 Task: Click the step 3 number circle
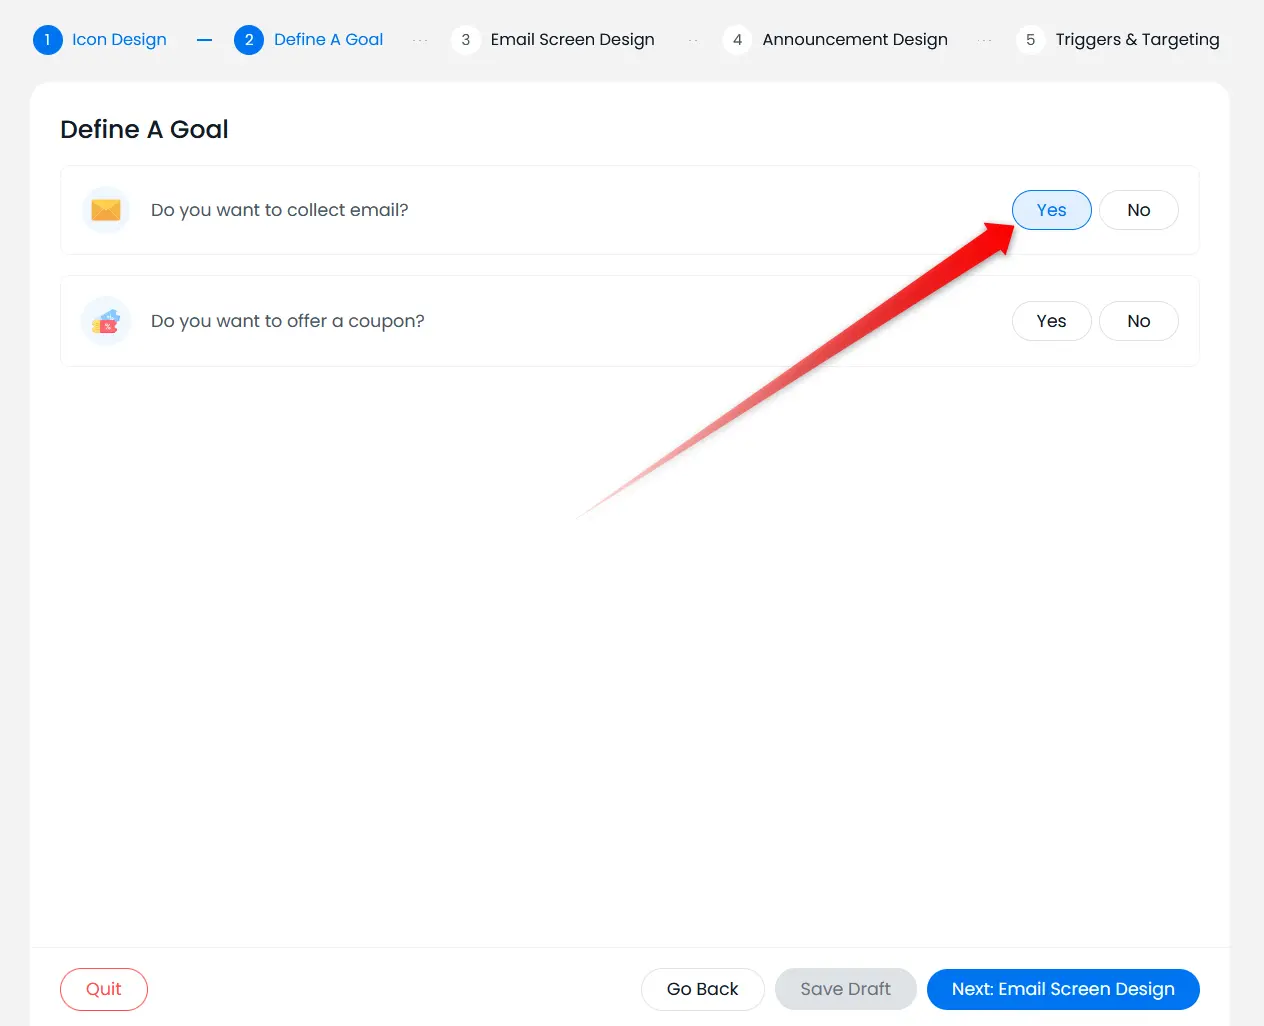[465, 40]
